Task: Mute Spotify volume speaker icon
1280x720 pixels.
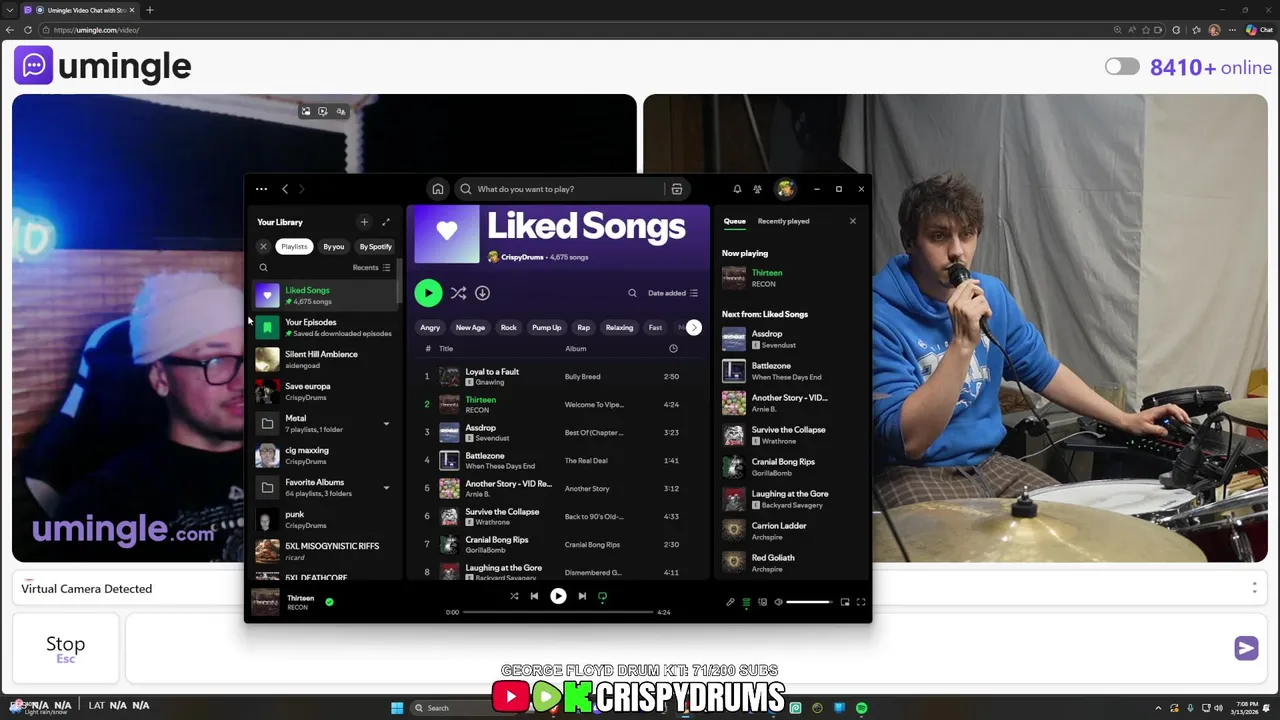Action: (778, 602)
